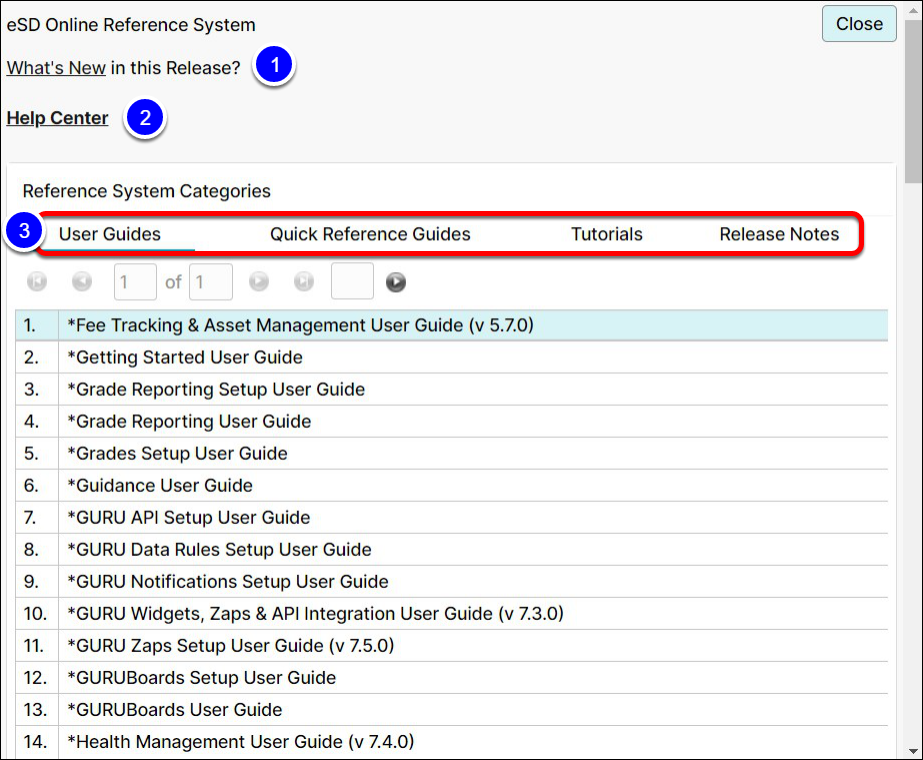Image resolution: width=923 pixels, height=760 pixels.
Task: Switch to the User Guides tab
Action: point(109,234)
